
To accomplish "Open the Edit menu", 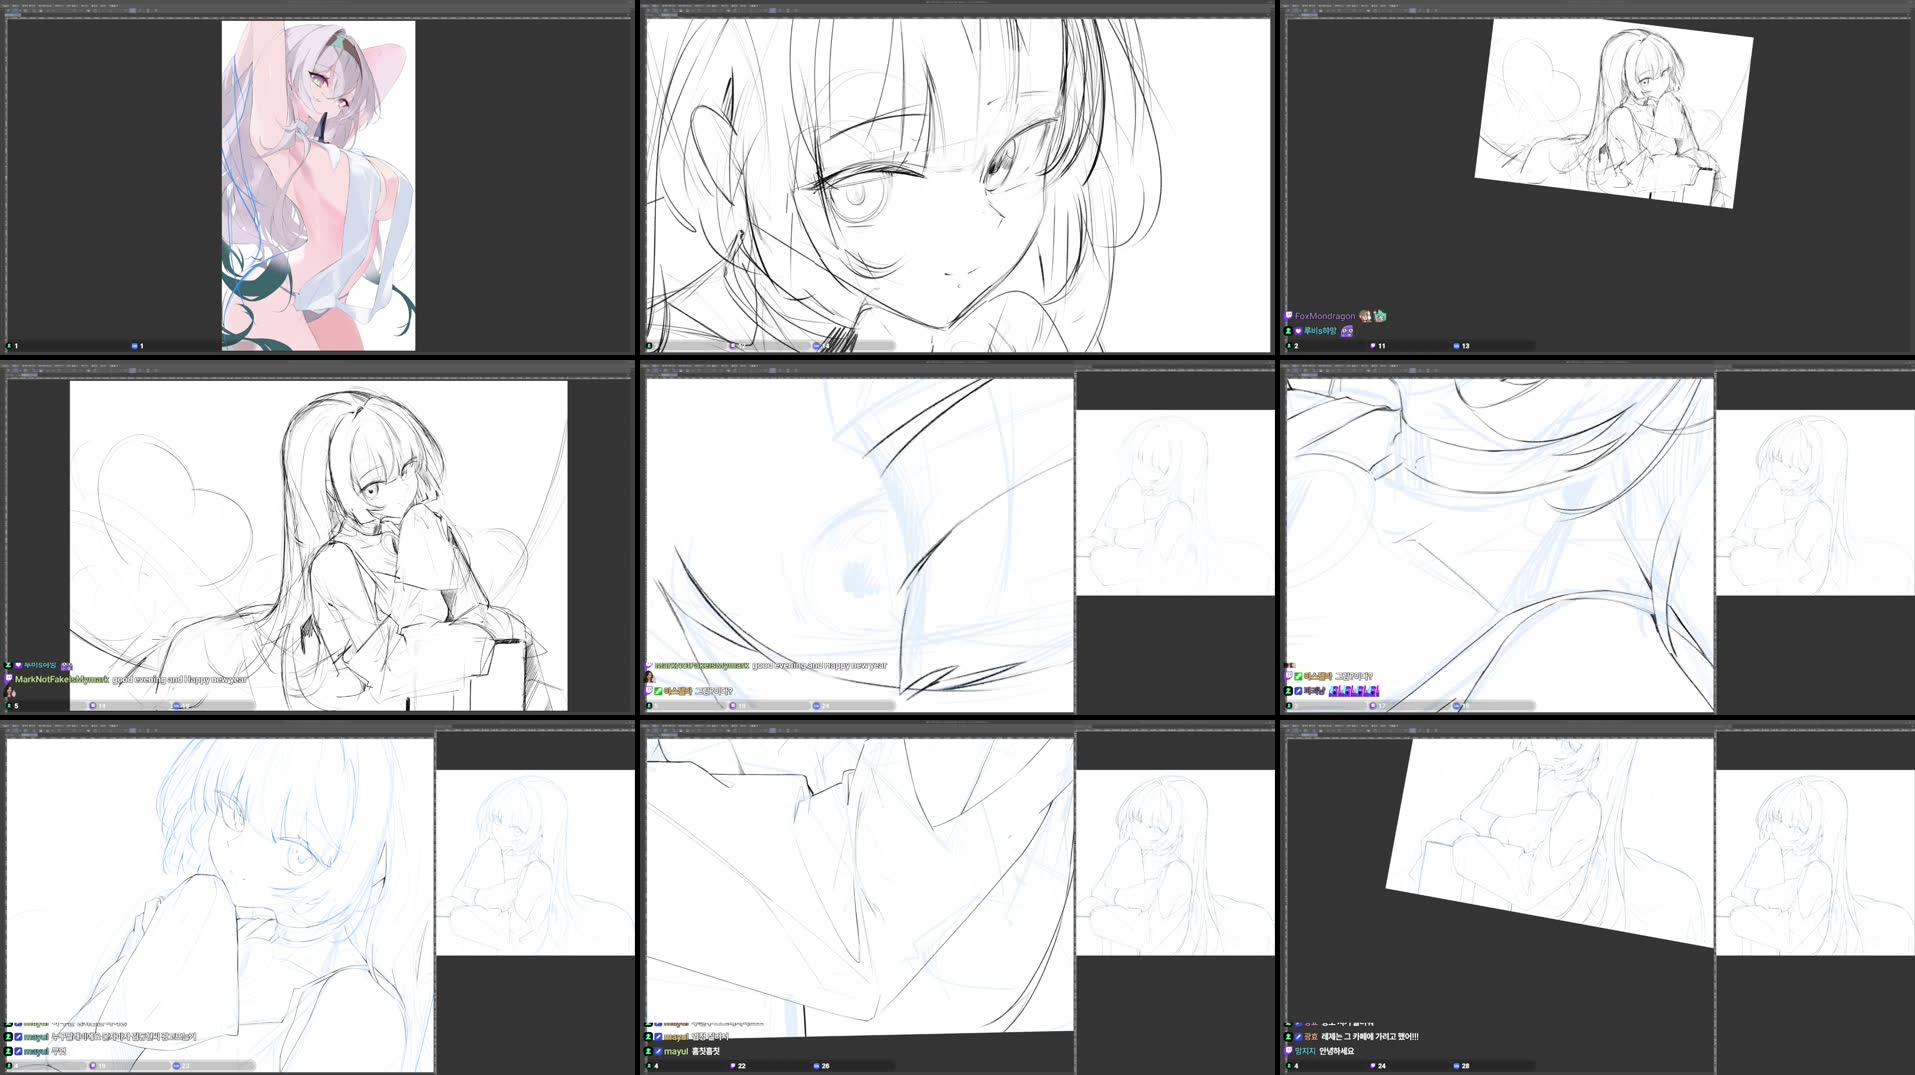I will tap(20, 4).
